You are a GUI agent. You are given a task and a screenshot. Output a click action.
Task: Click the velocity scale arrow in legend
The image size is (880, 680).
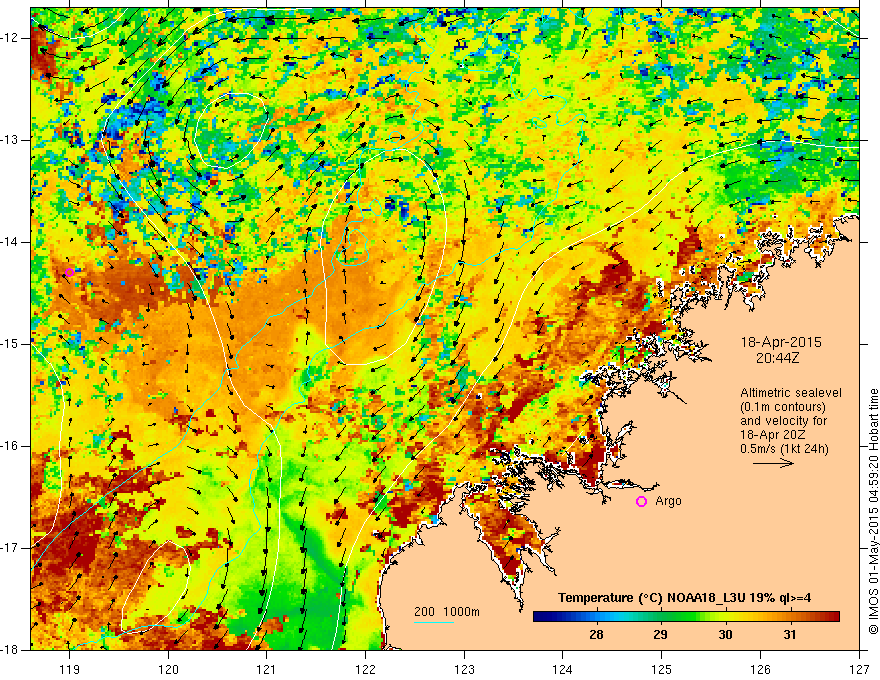(x=773, y=463)
